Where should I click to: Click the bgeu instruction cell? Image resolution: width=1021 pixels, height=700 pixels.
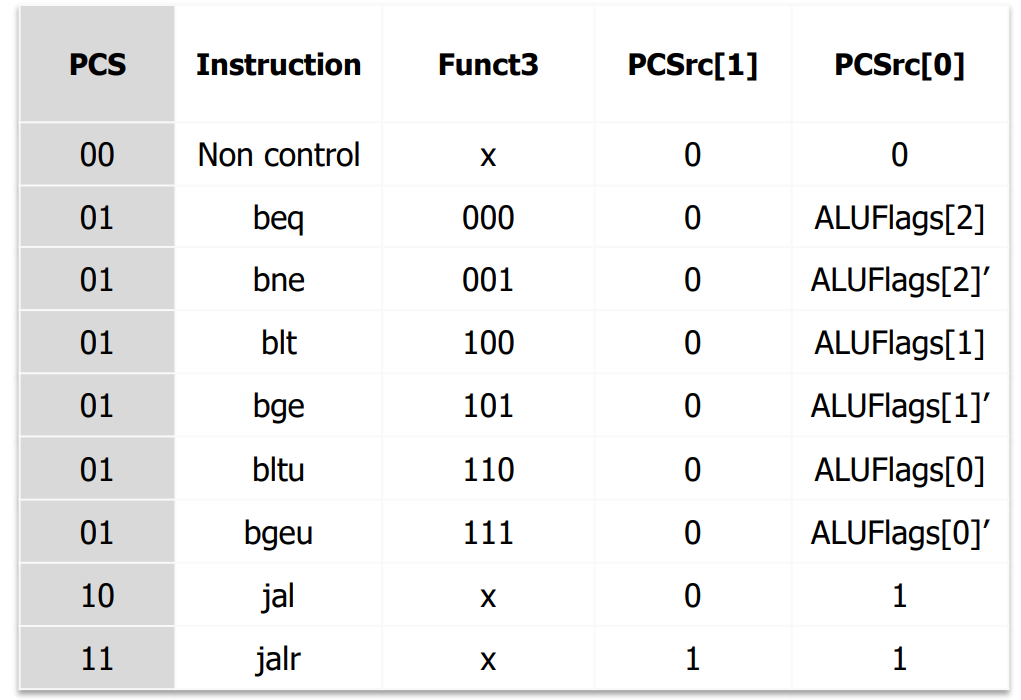pyautogui.click(x=279, y=533)
